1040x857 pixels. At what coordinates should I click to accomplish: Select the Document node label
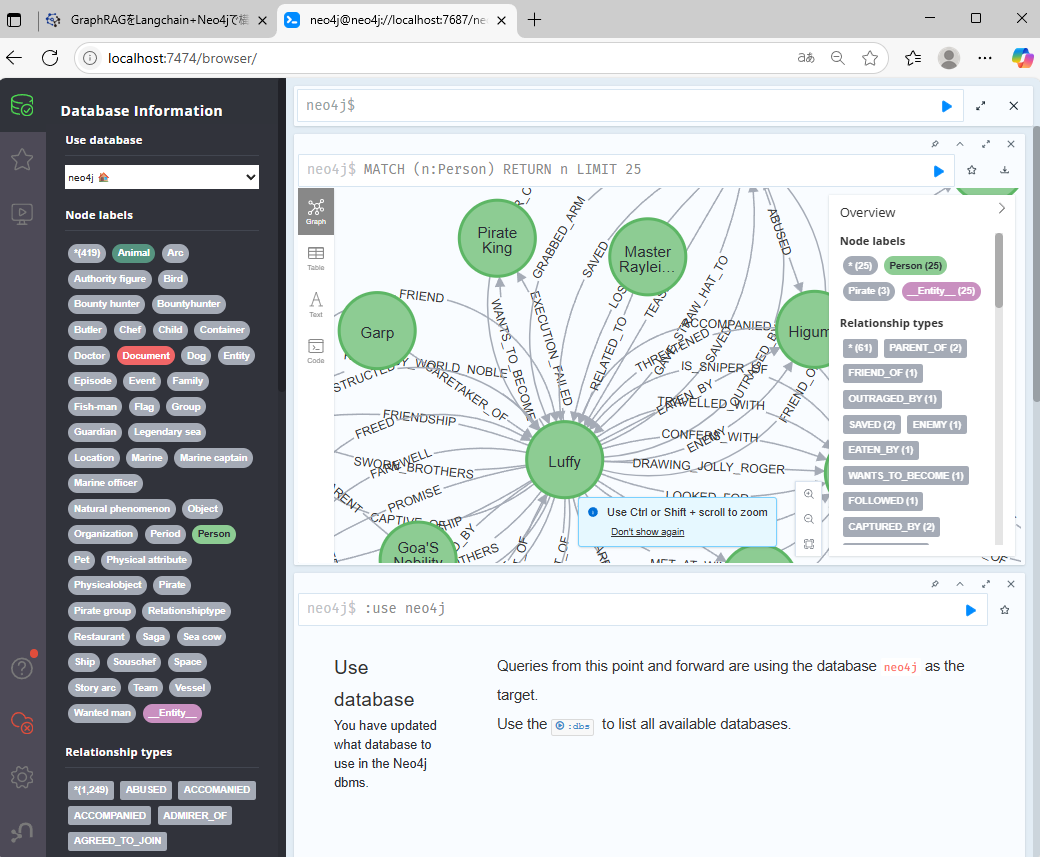[x=146, y=356]
